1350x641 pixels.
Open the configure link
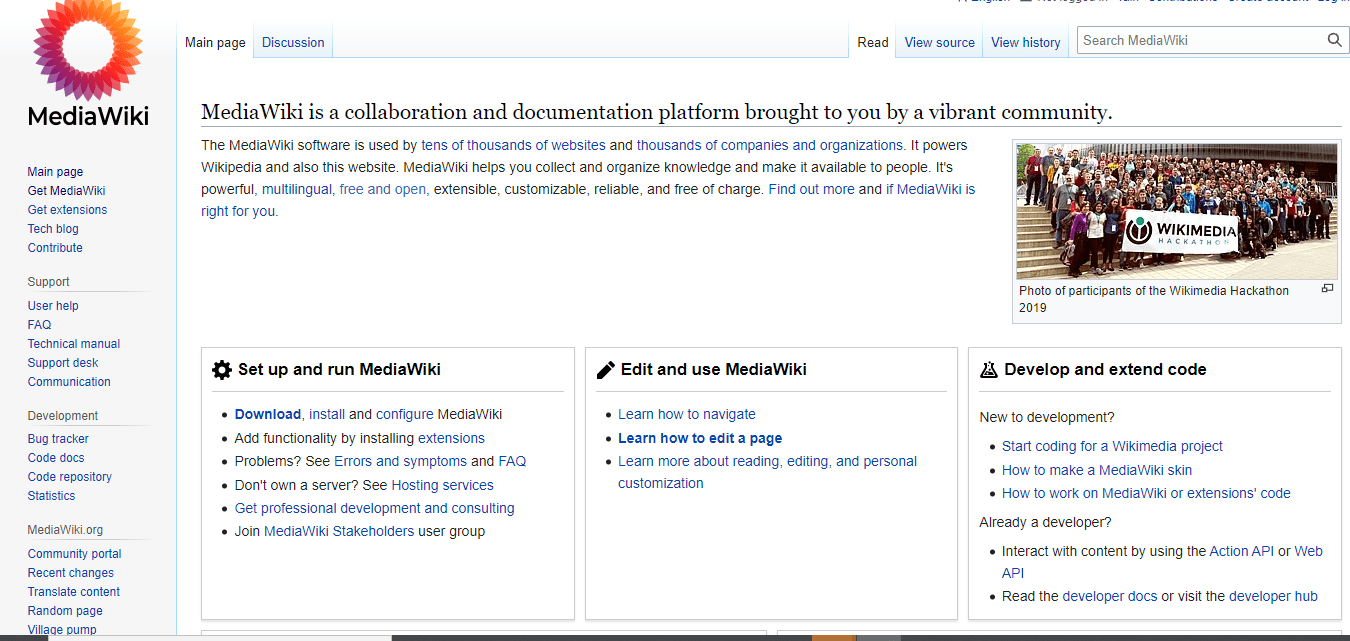pyautogui.click(x=405, y=414)
